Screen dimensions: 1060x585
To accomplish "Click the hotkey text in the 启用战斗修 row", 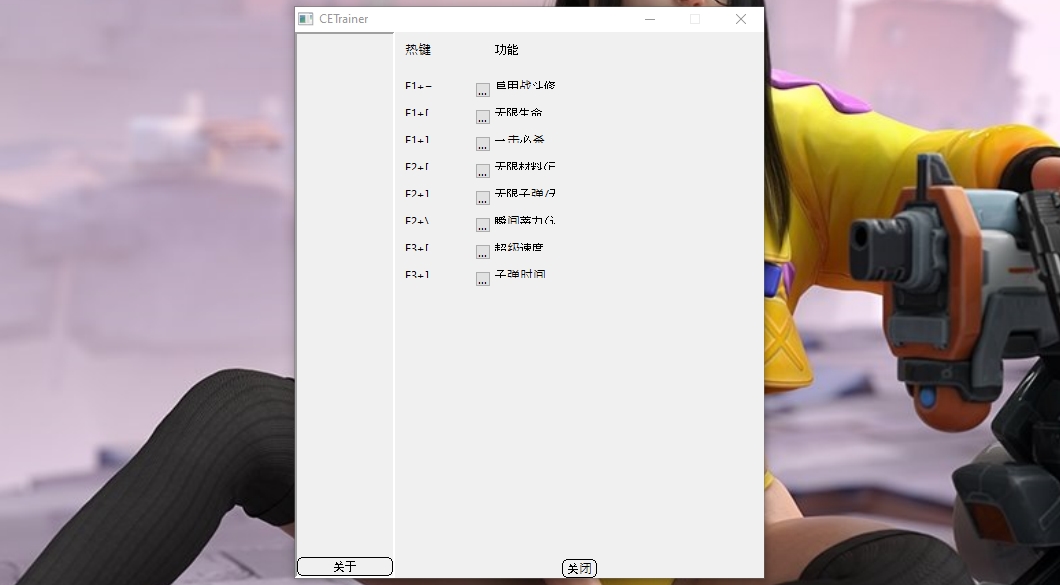I will (x=418, y=86).
